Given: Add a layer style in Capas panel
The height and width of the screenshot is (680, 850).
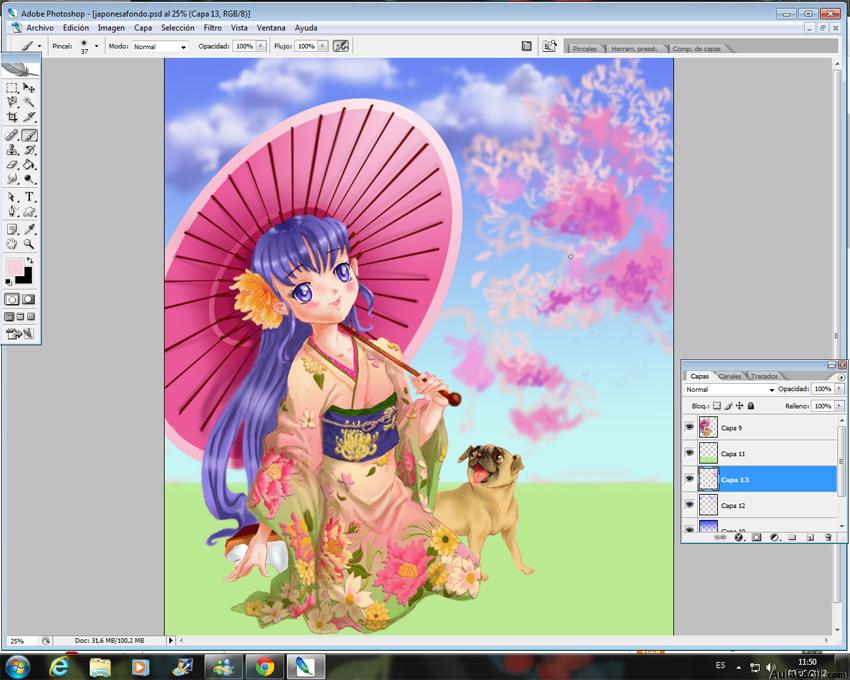Looking at the screenshot, I should [738, 537].
